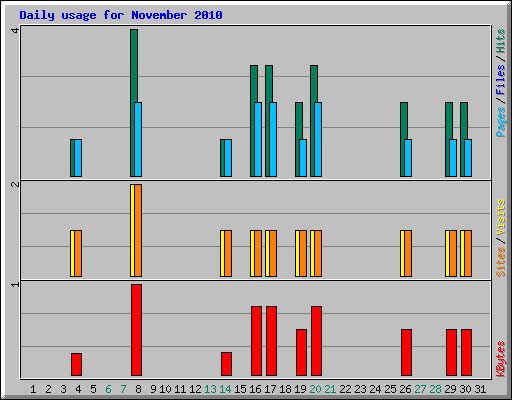Click day label 26 on the axis
Screen dimensions: 512x400
[x=405, y=389]
